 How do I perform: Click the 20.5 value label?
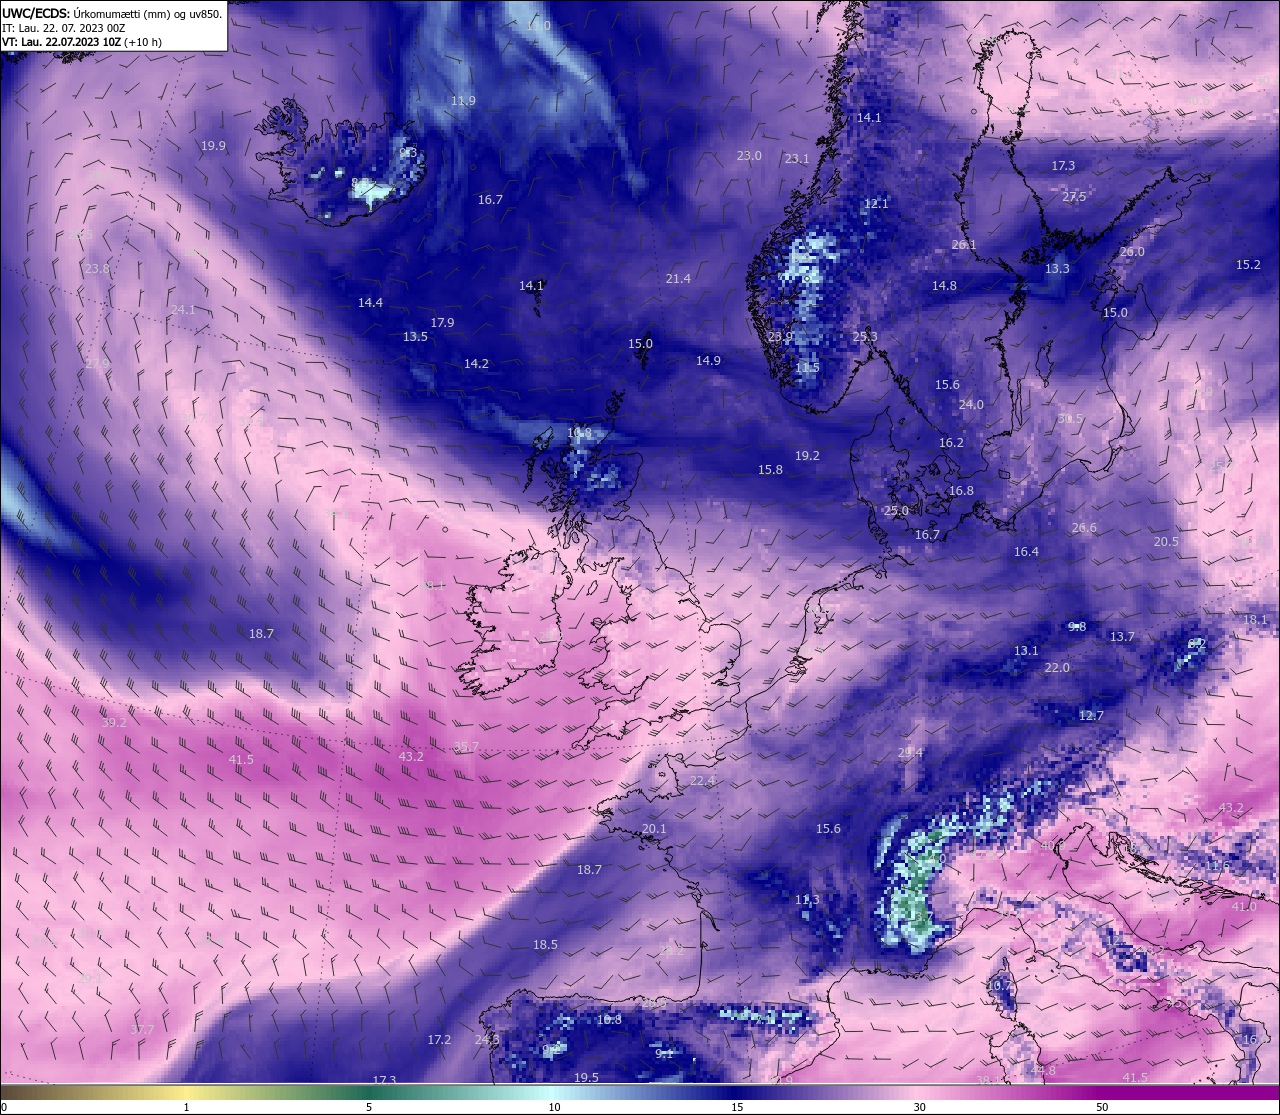[x=1166, y=542]
